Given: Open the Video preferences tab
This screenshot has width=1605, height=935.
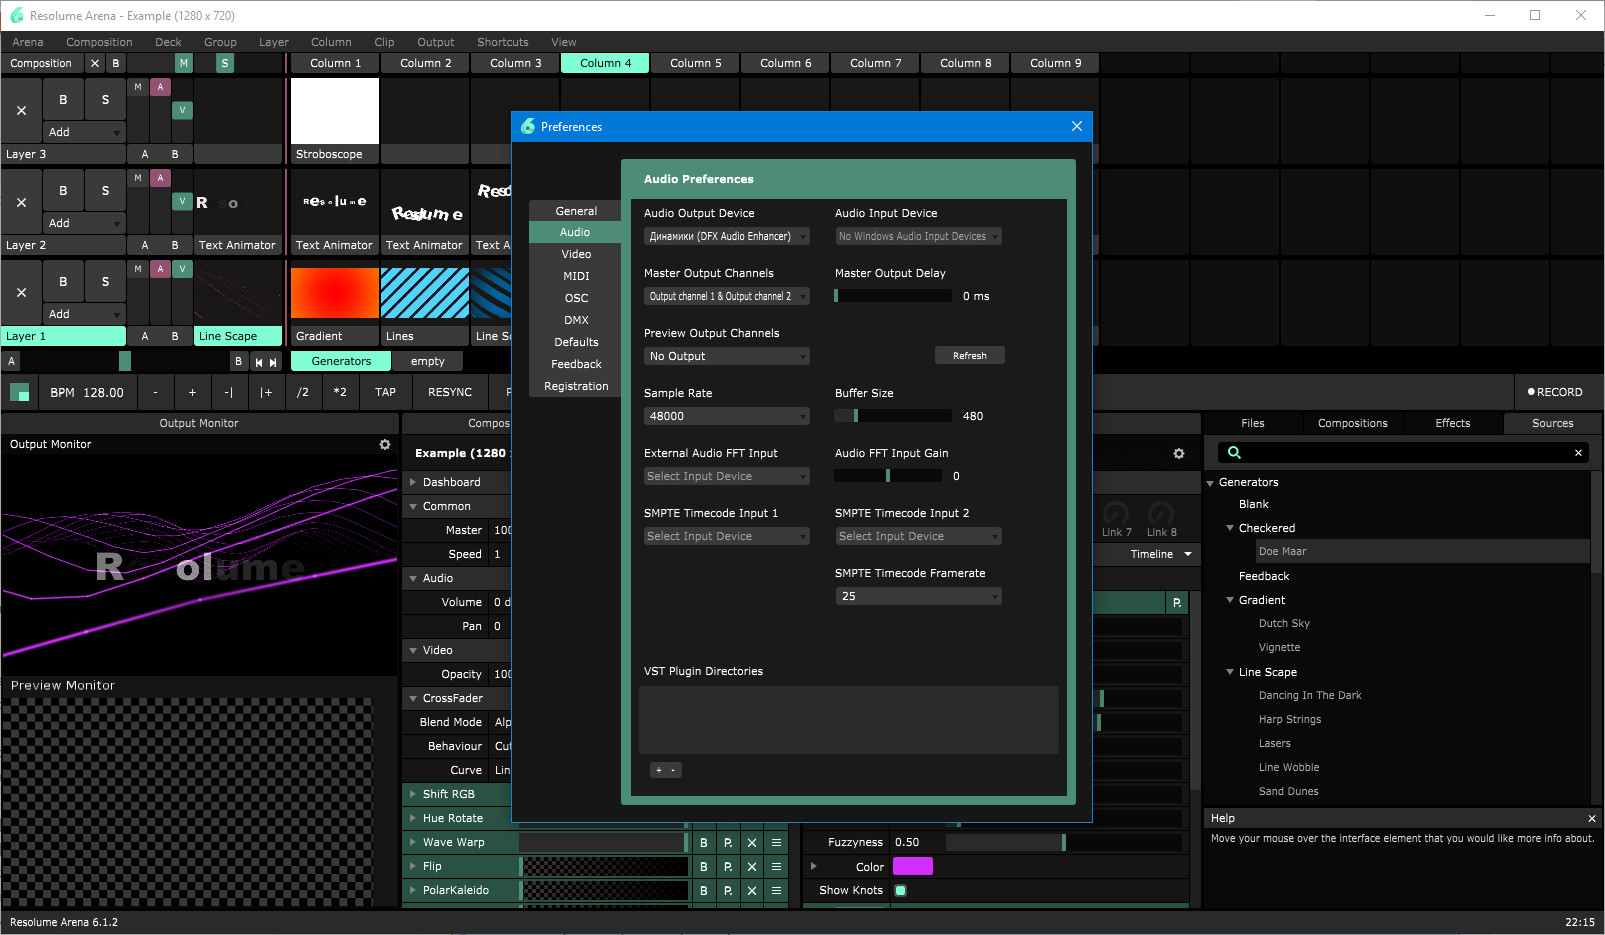Looking at the screenshot, I should point(576,255).
